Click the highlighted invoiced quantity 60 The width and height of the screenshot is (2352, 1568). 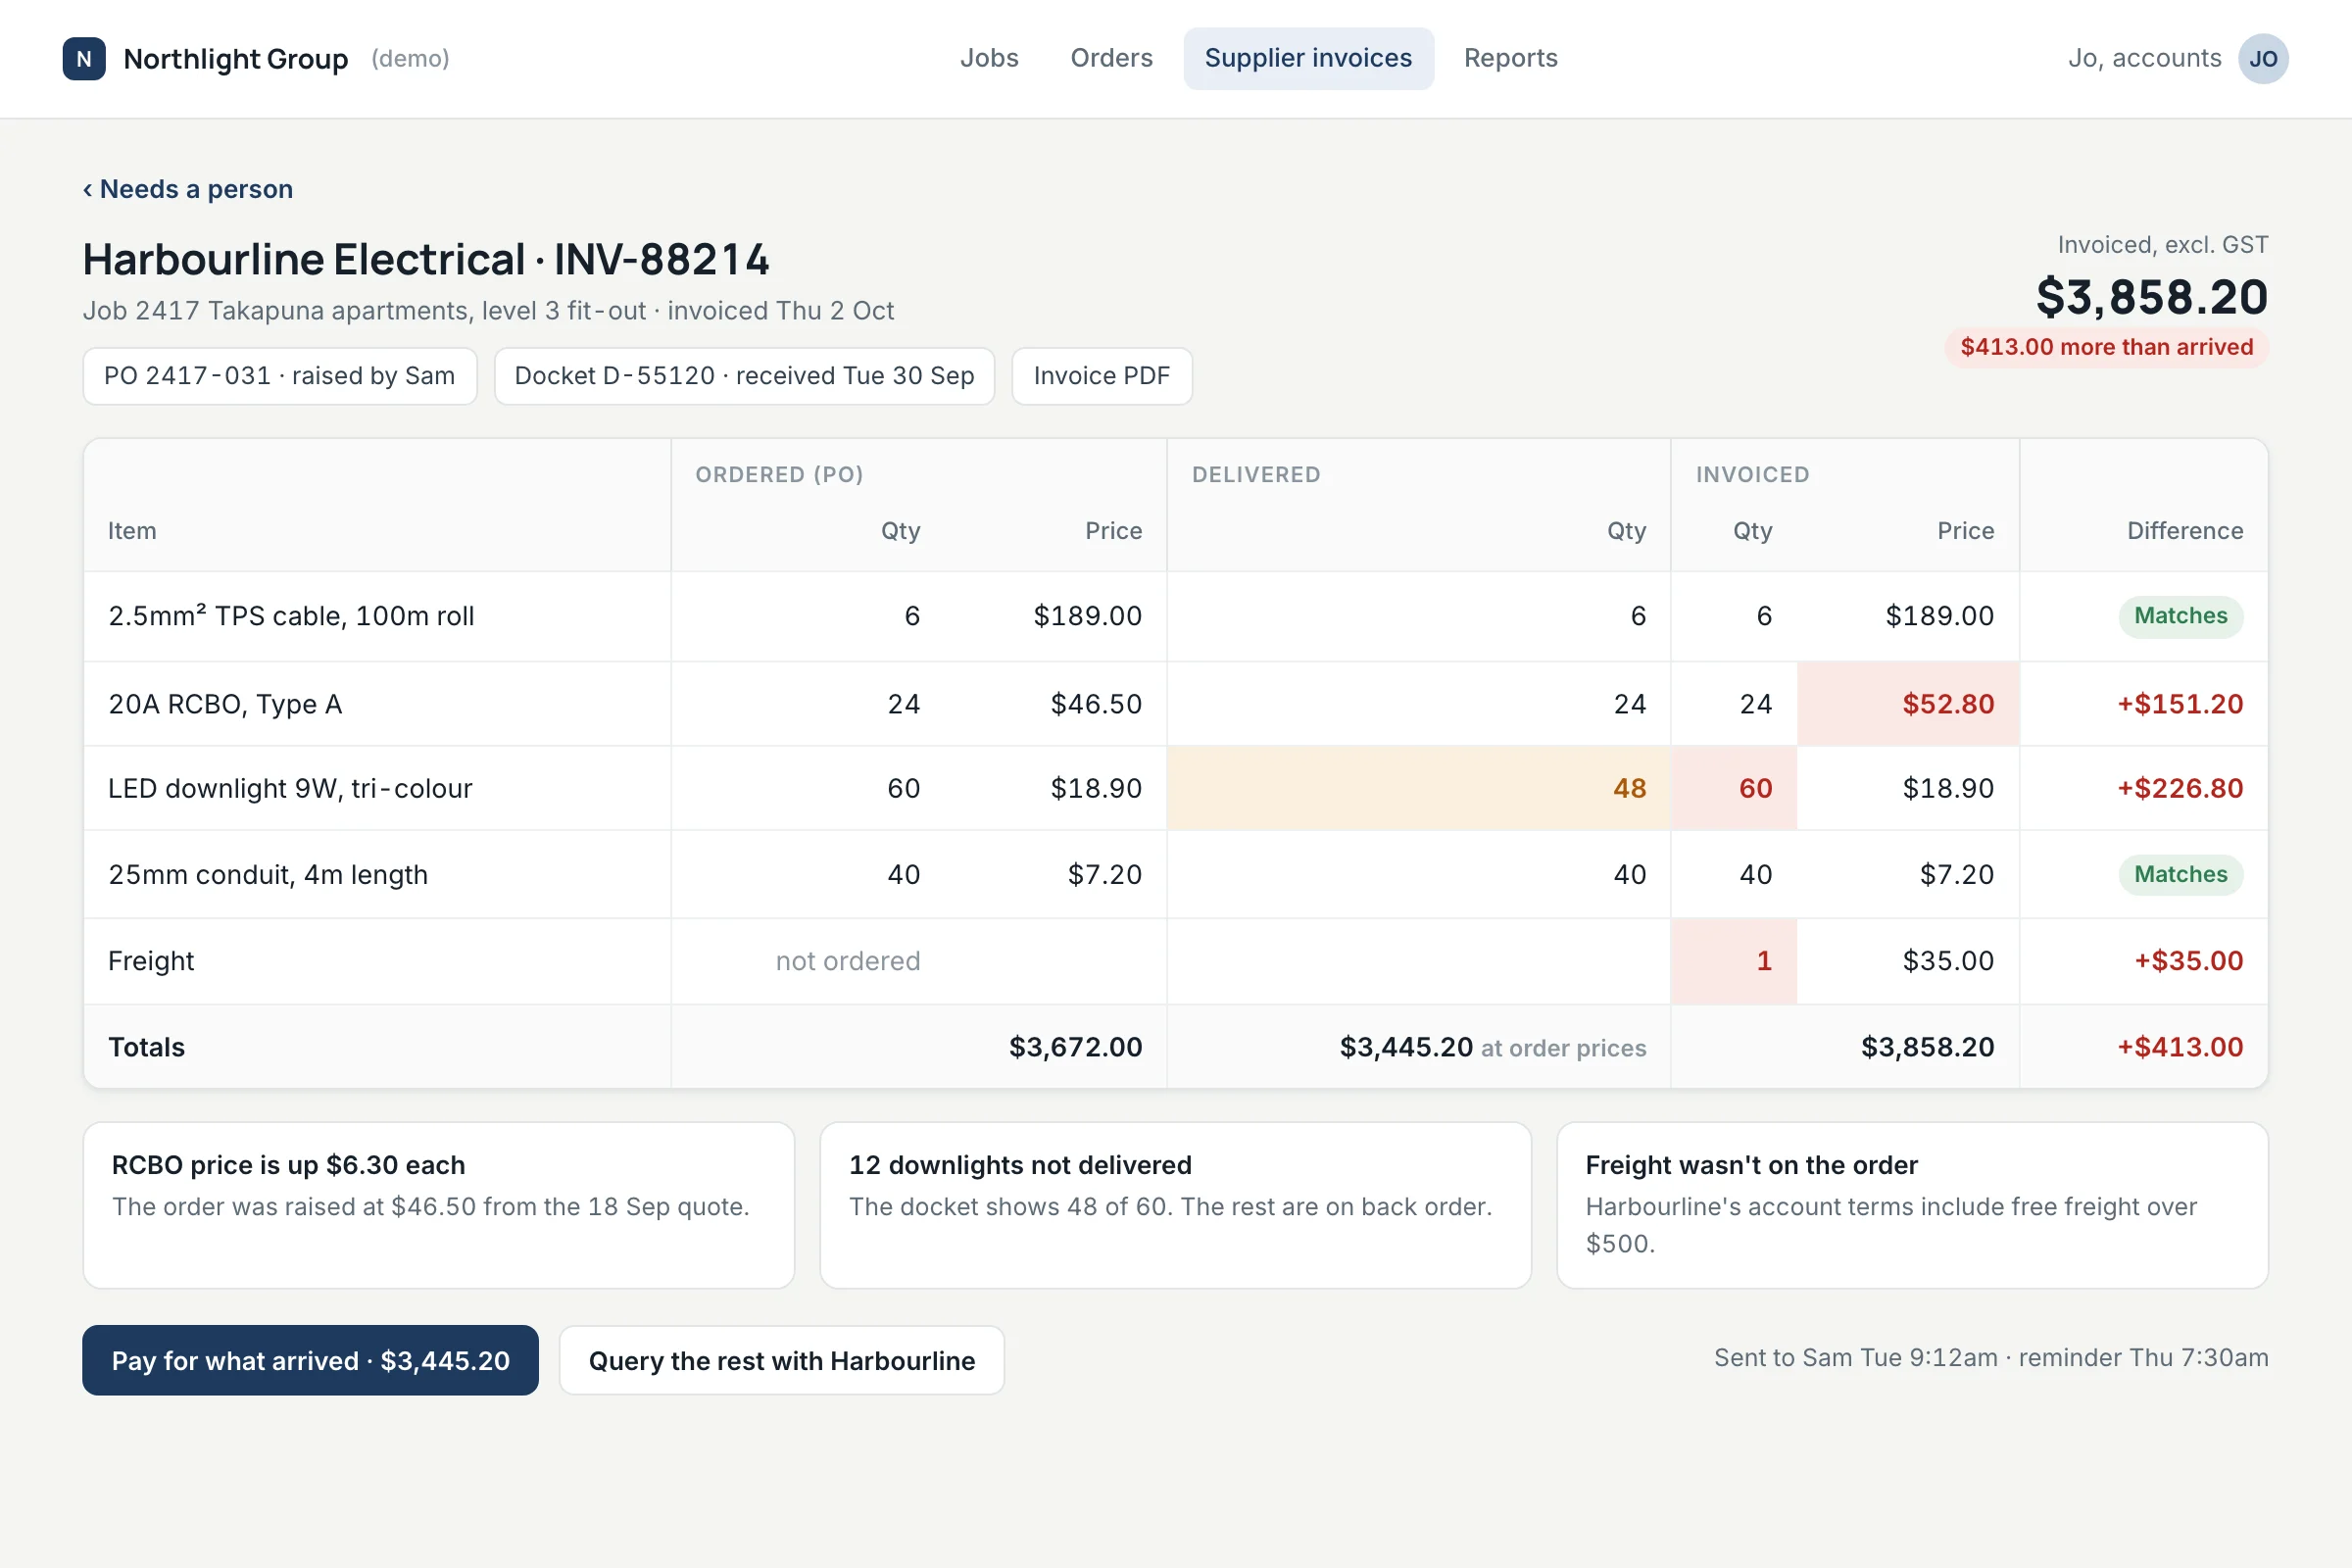[1734, 788]
